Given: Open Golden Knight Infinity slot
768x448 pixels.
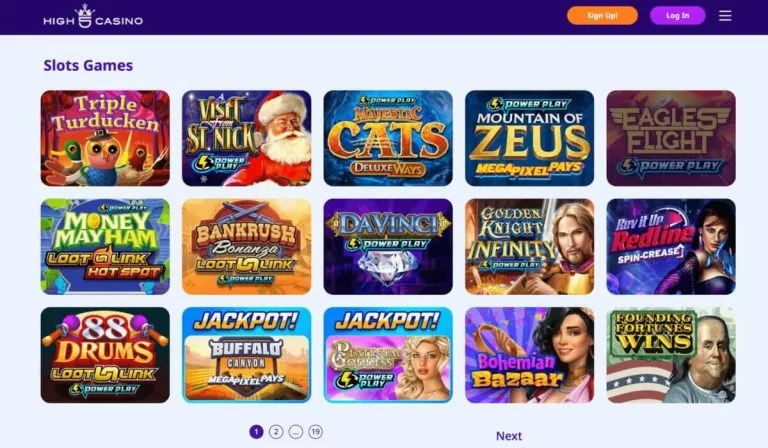Looking at the screenshot, I should [x=529, y=246].
